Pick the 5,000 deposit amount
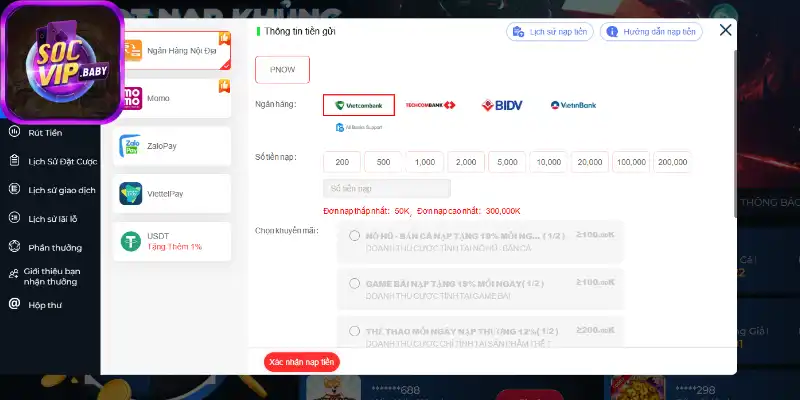 [x=507, y=162]
